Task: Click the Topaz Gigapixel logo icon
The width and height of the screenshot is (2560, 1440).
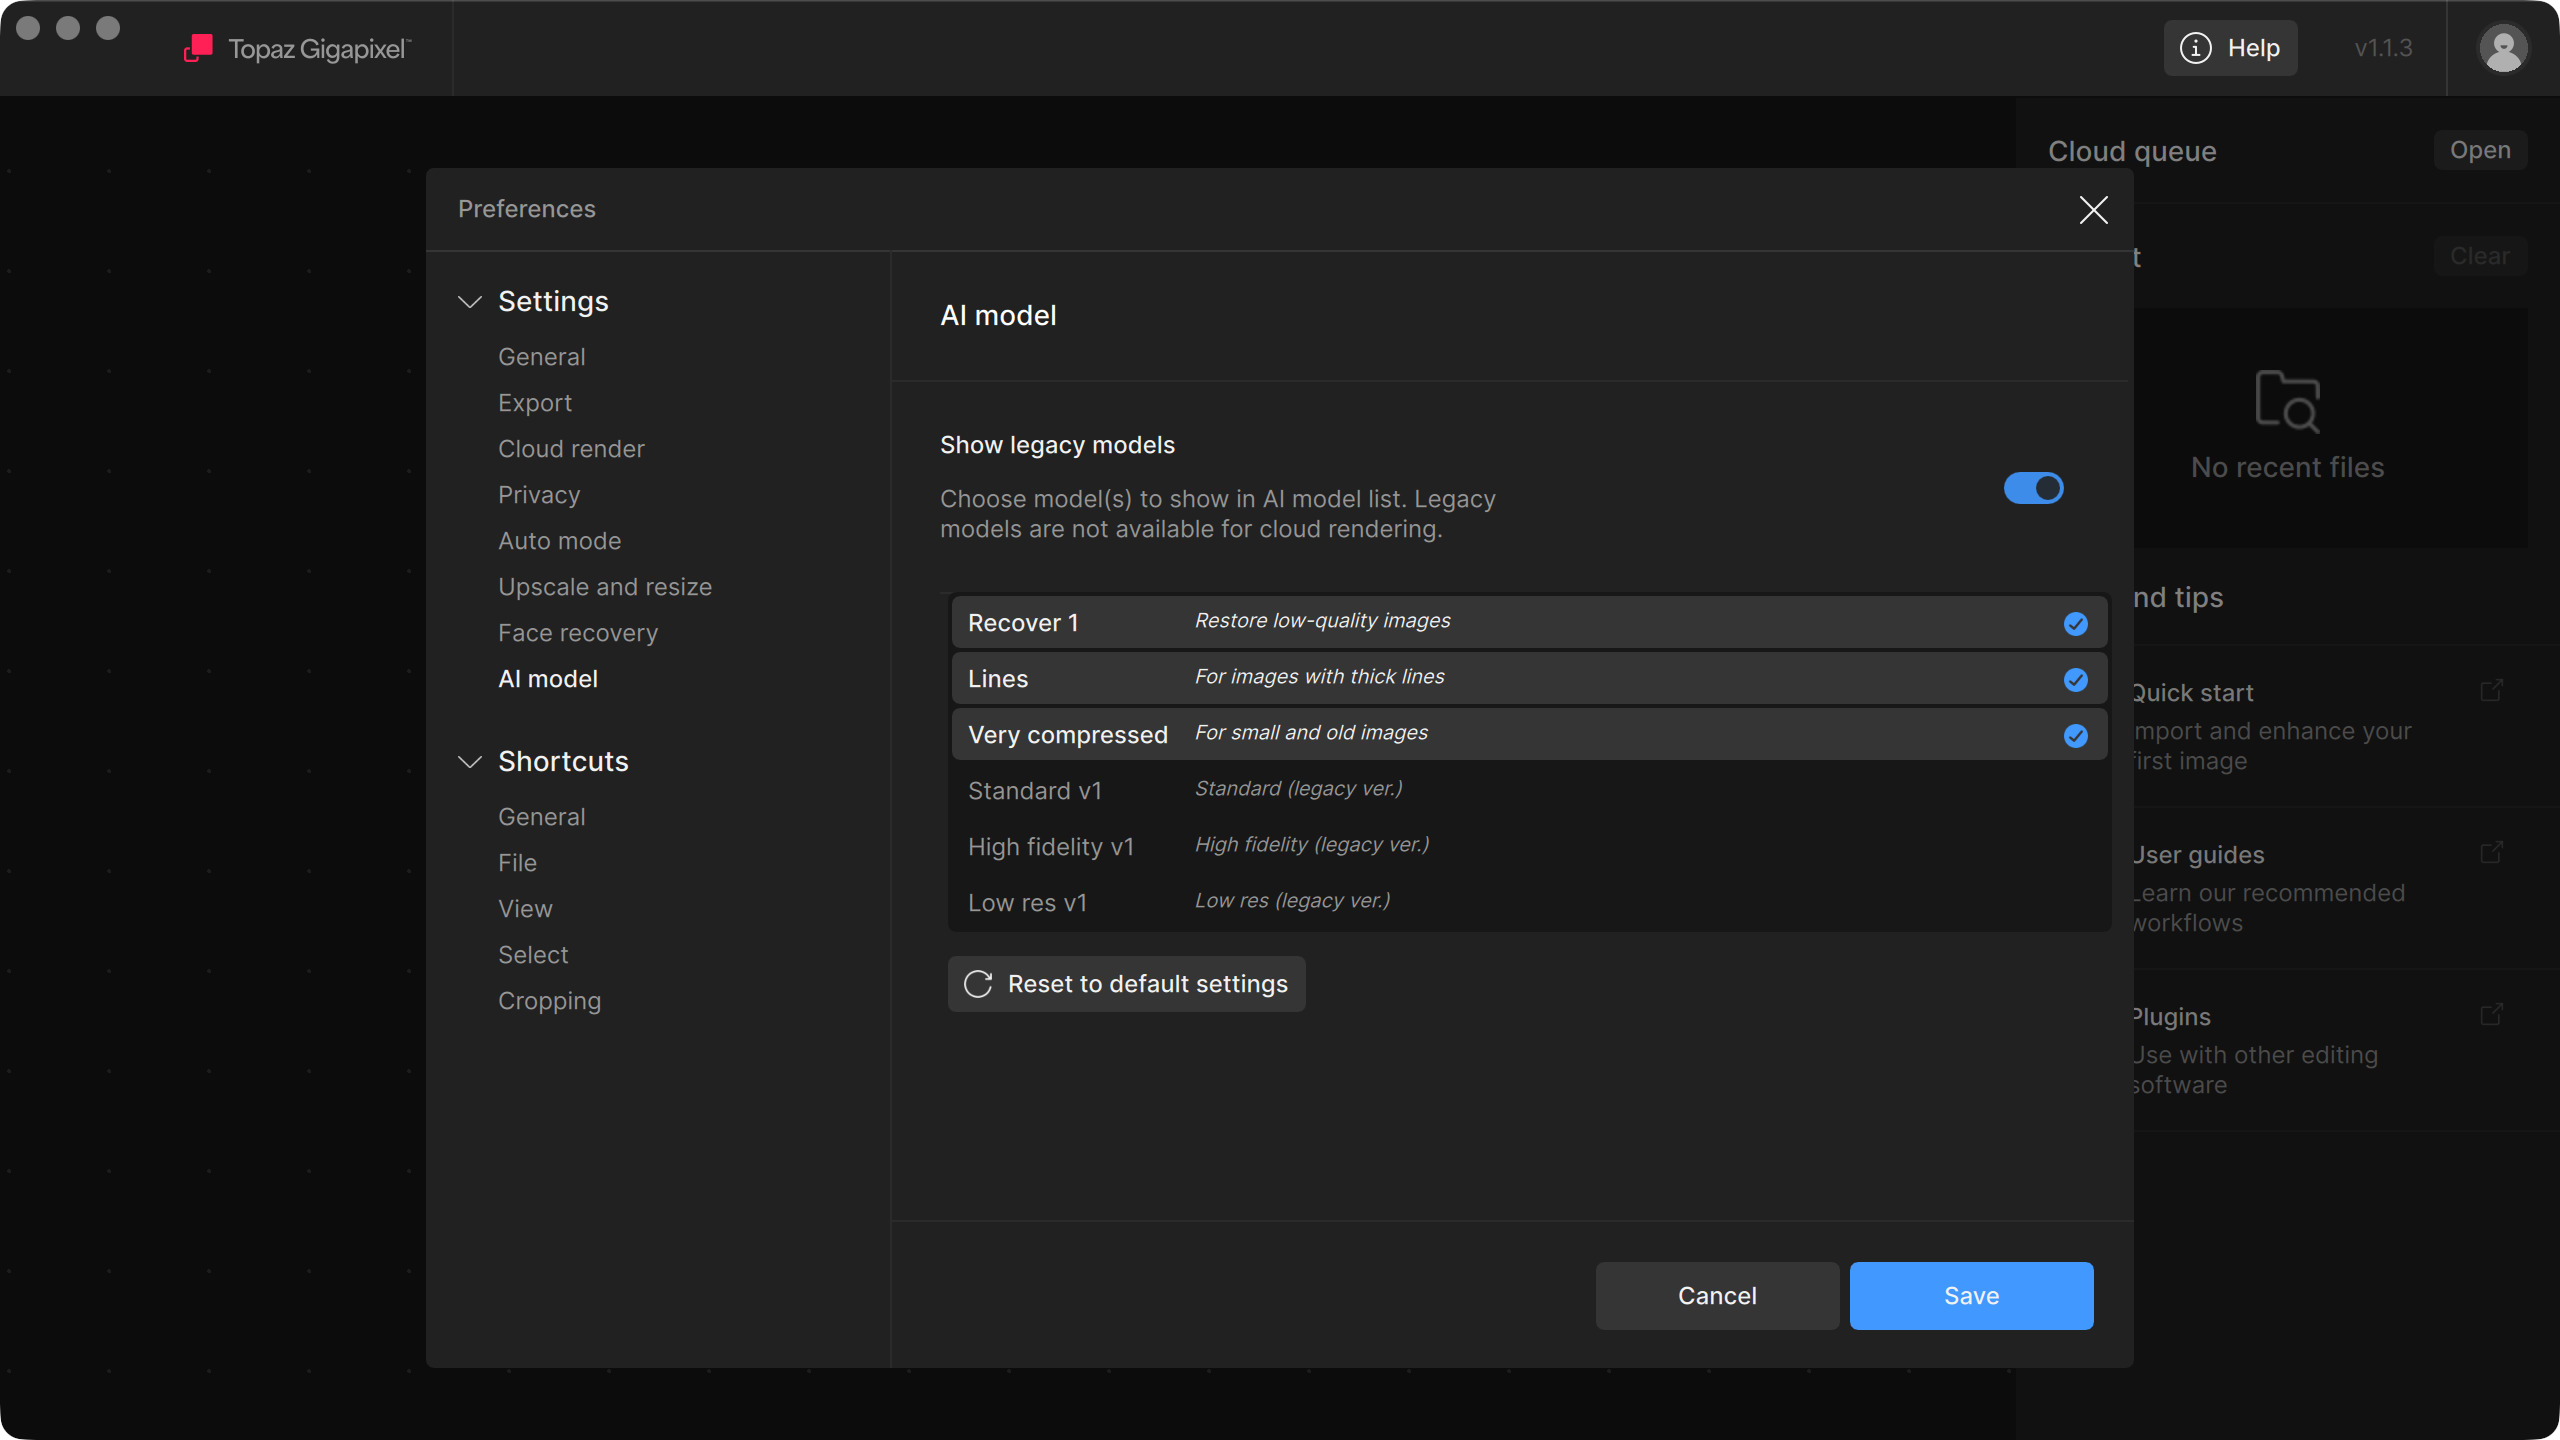Action: point(198,48)
